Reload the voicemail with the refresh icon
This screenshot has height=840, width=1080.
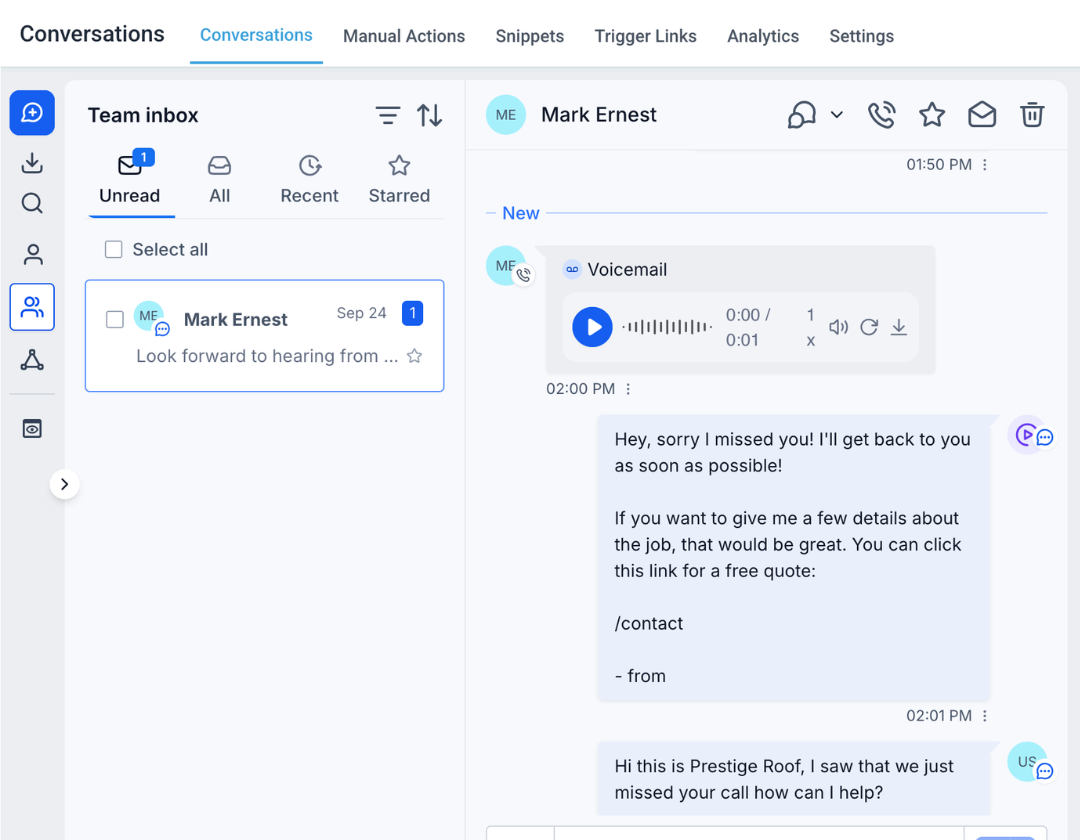[x=869, y=327]
